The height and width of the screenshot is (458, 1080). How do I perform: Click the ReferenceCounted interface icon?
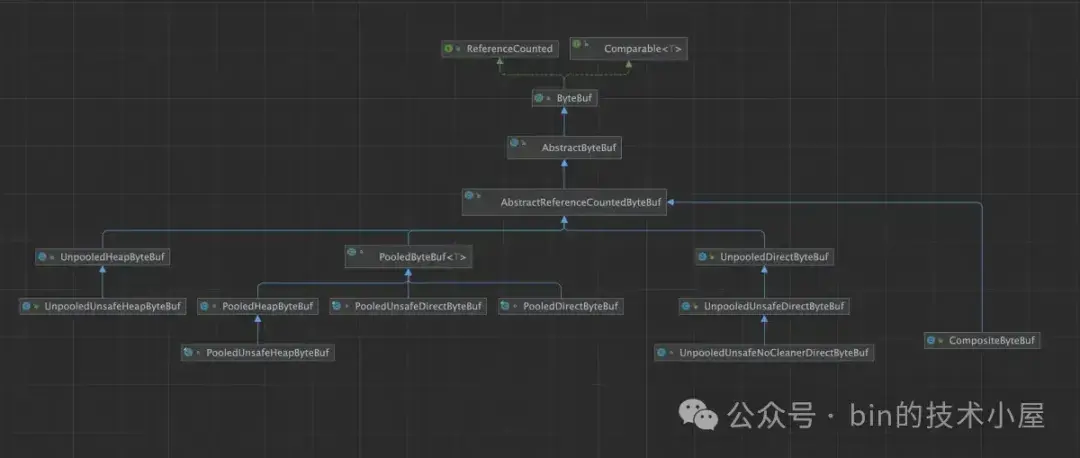pyautogui.click(x=448, y=48)
